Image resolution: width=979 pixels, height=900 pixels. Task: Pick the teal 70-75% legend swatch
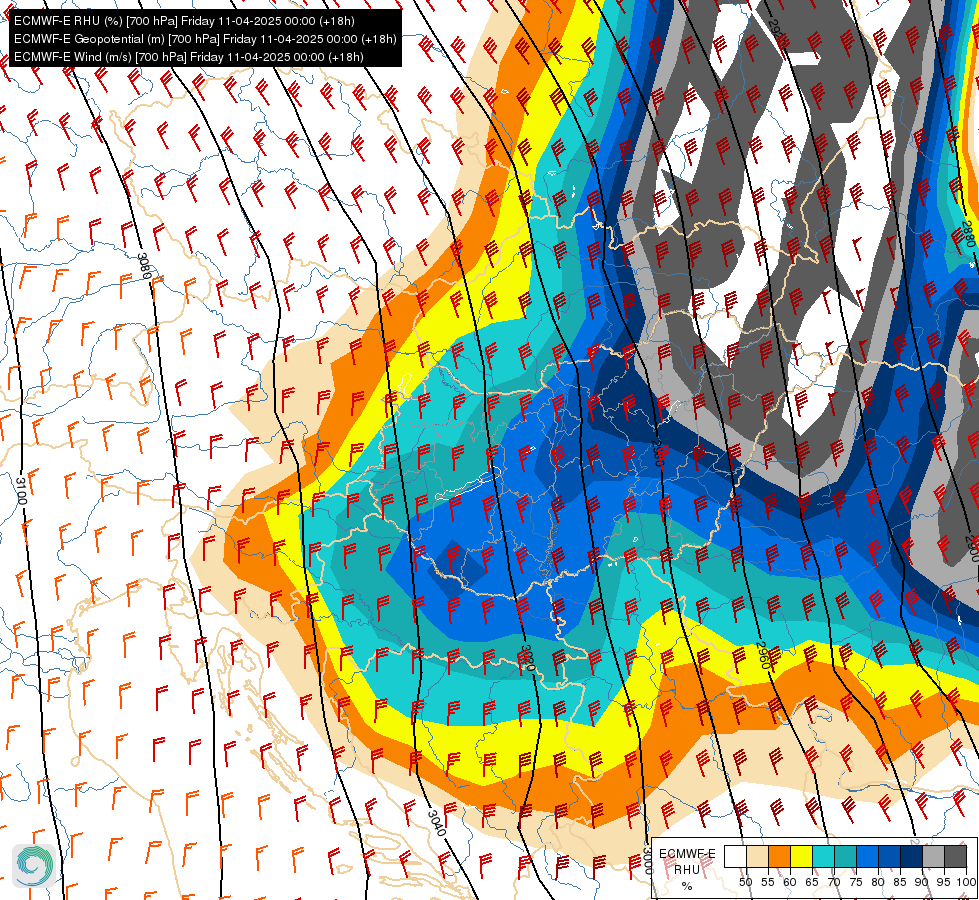click(845, 857)
